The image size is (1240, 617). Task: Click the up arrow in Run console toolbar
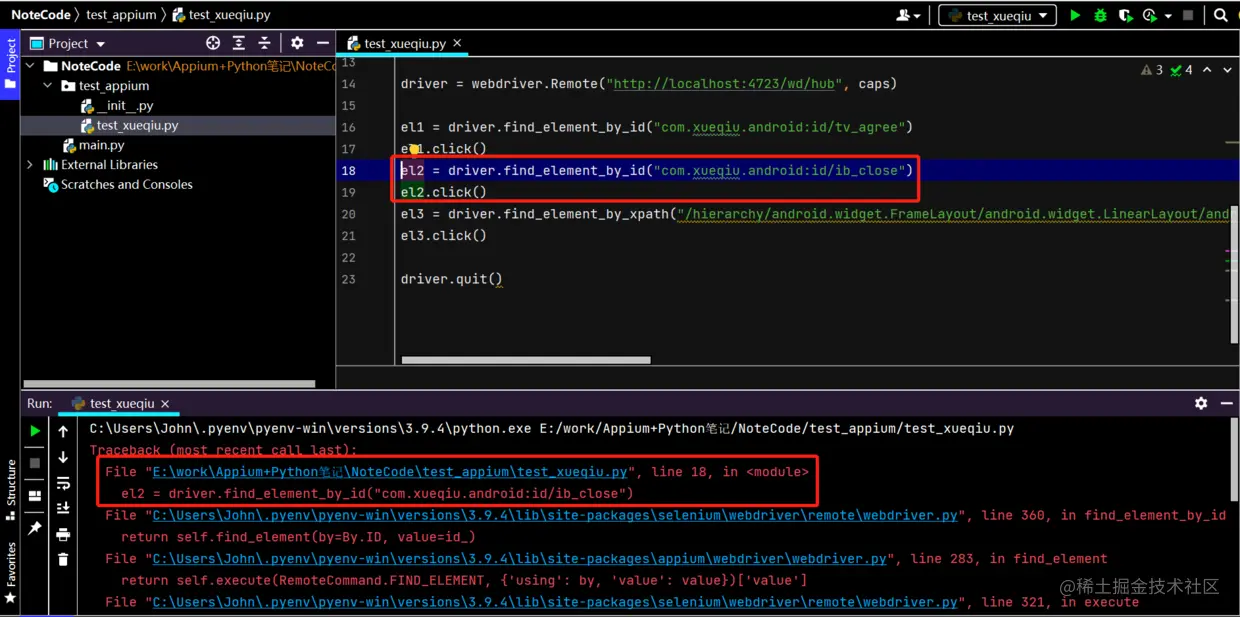[x=63, y=431]
